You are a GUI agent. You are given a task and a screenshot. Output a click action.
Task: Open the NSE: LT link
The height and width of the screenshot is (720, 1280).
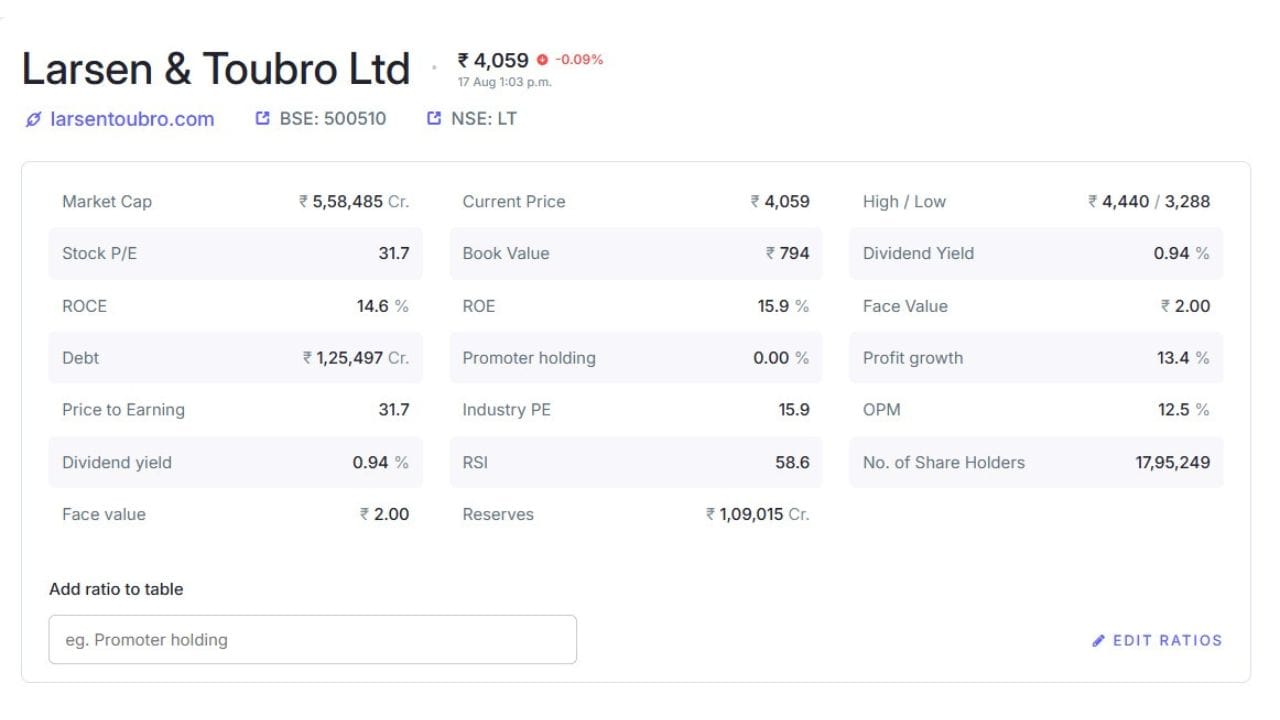tap(472, 119)
